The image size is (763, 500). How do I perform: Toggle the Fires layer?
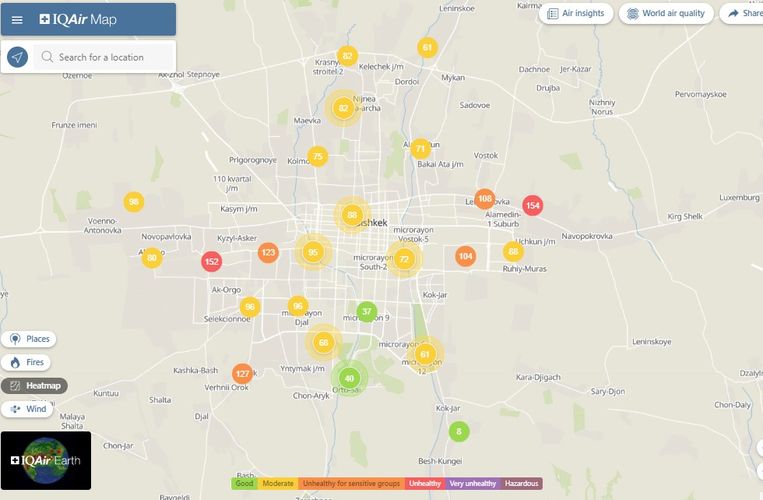pyautogui.click(x=26, y=362)
